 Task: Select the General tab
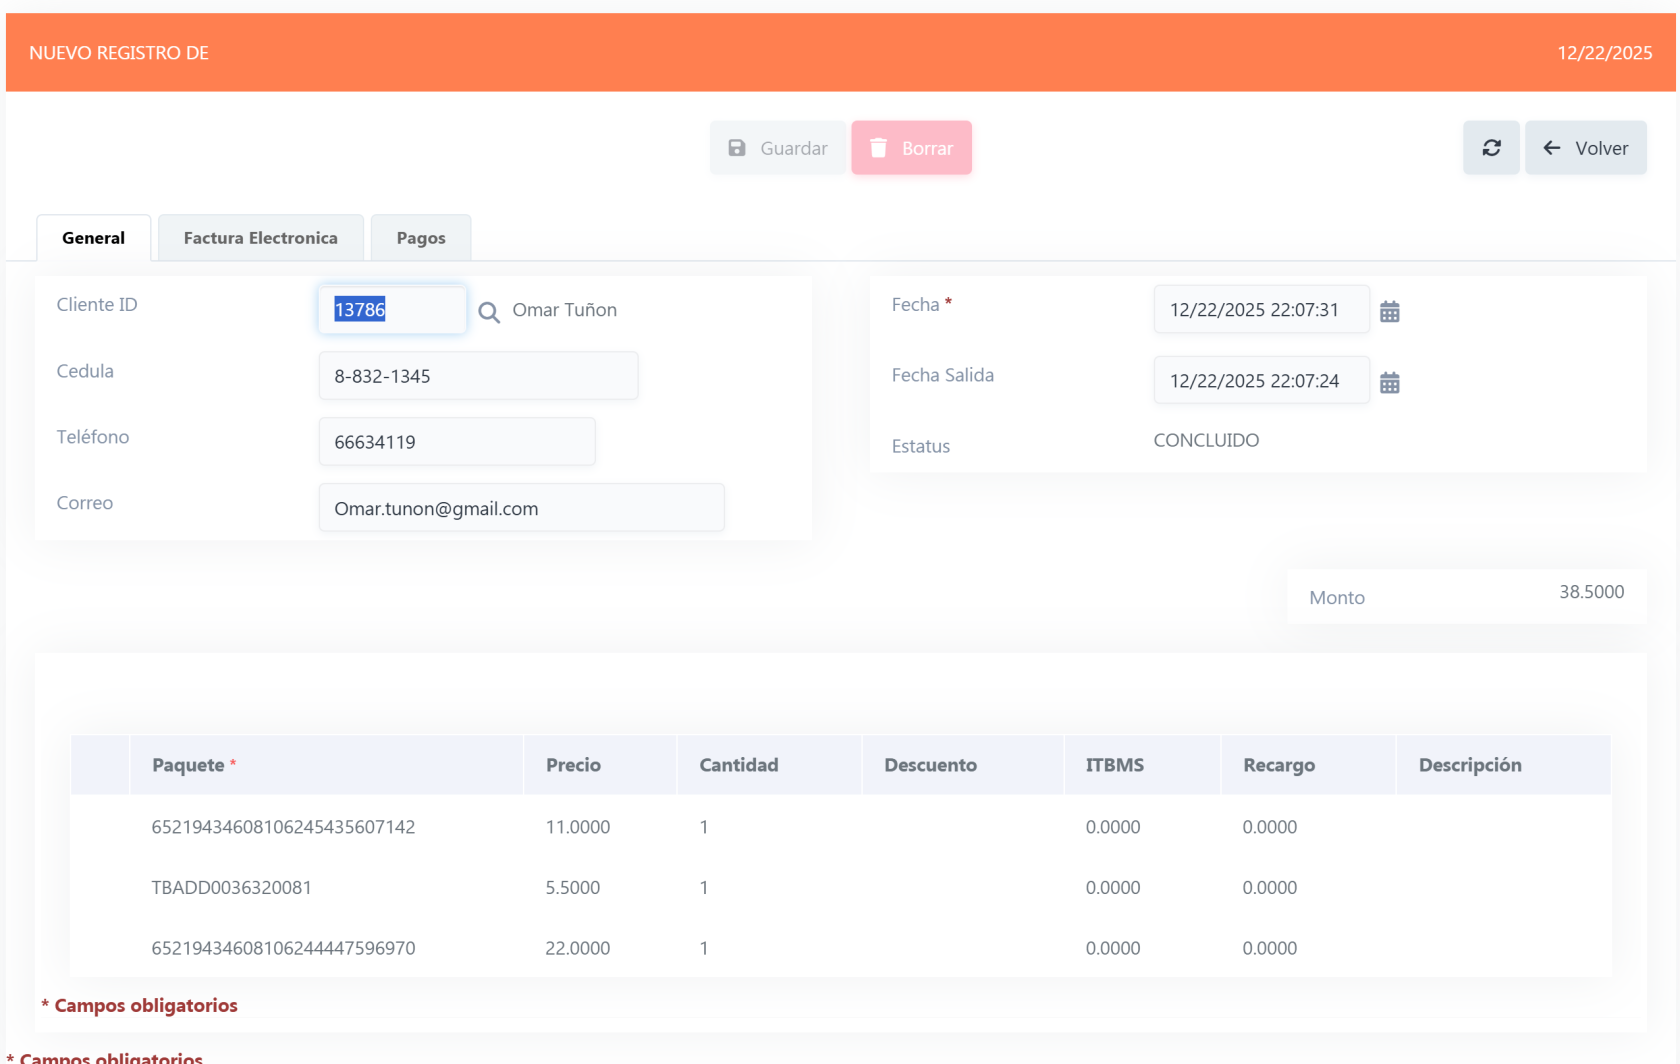coord(93,238)
